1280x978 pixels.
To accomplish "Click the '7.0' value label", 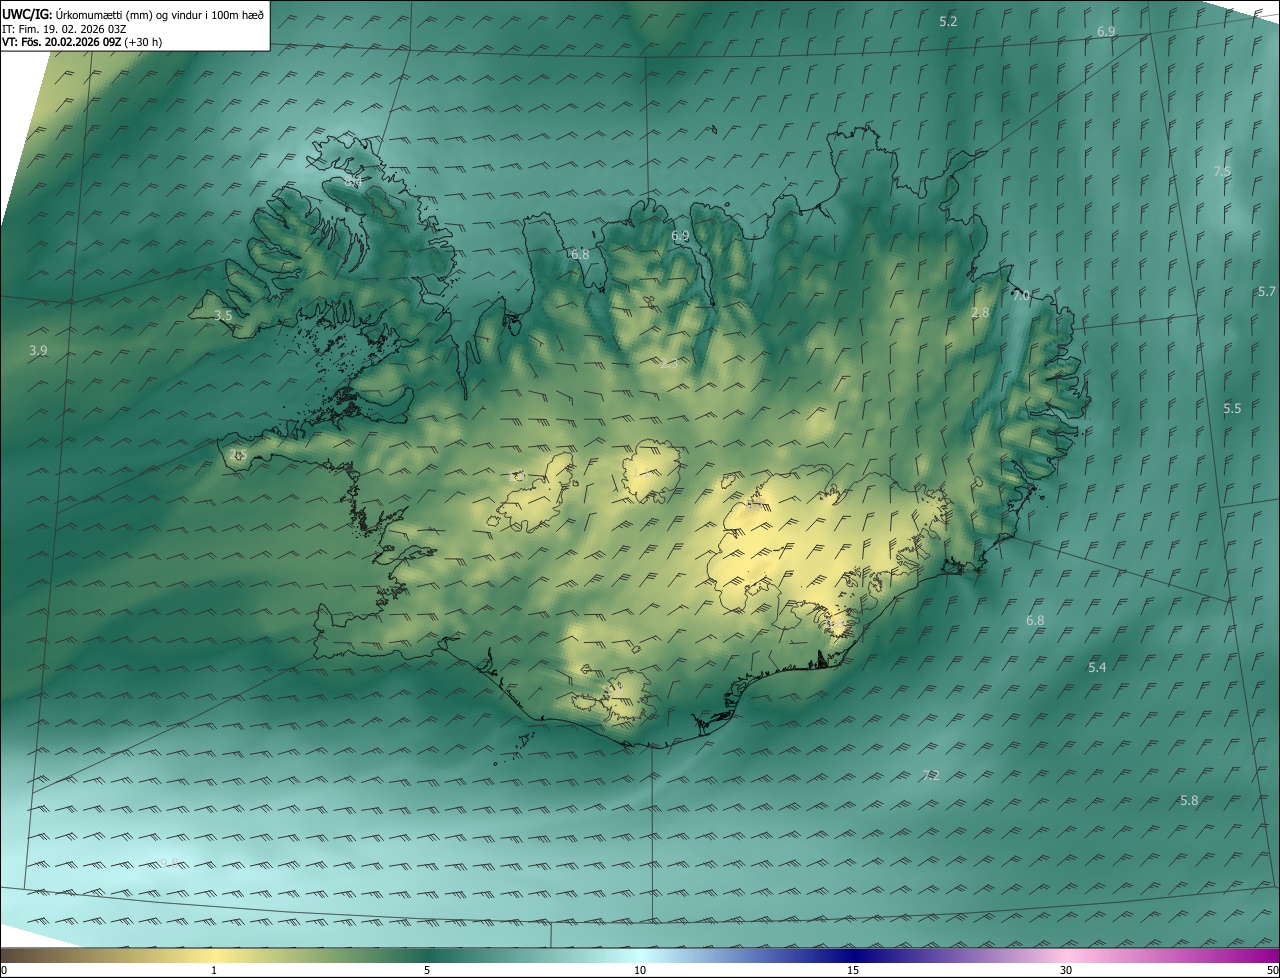I will [x=1020, y=296].
